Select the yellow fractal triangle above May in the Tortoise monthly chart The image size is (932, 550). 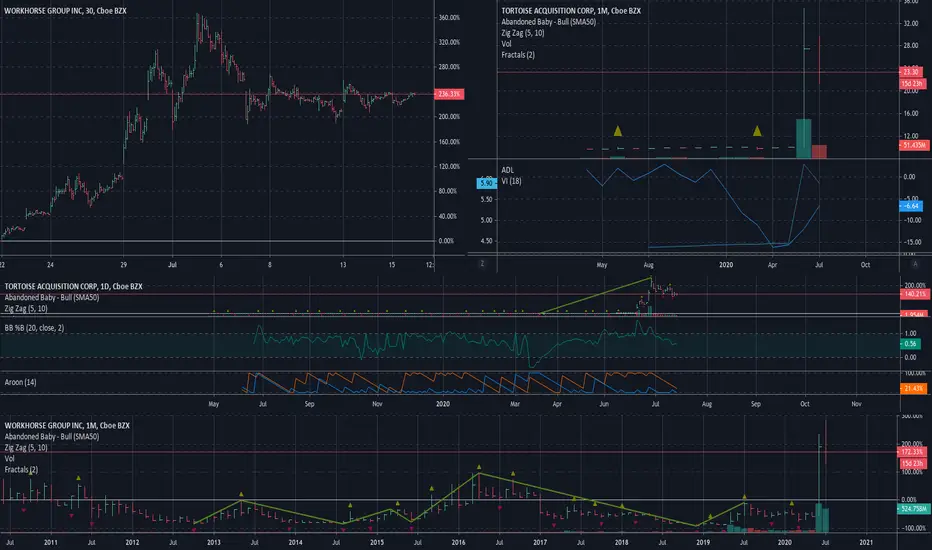point(618,131)
